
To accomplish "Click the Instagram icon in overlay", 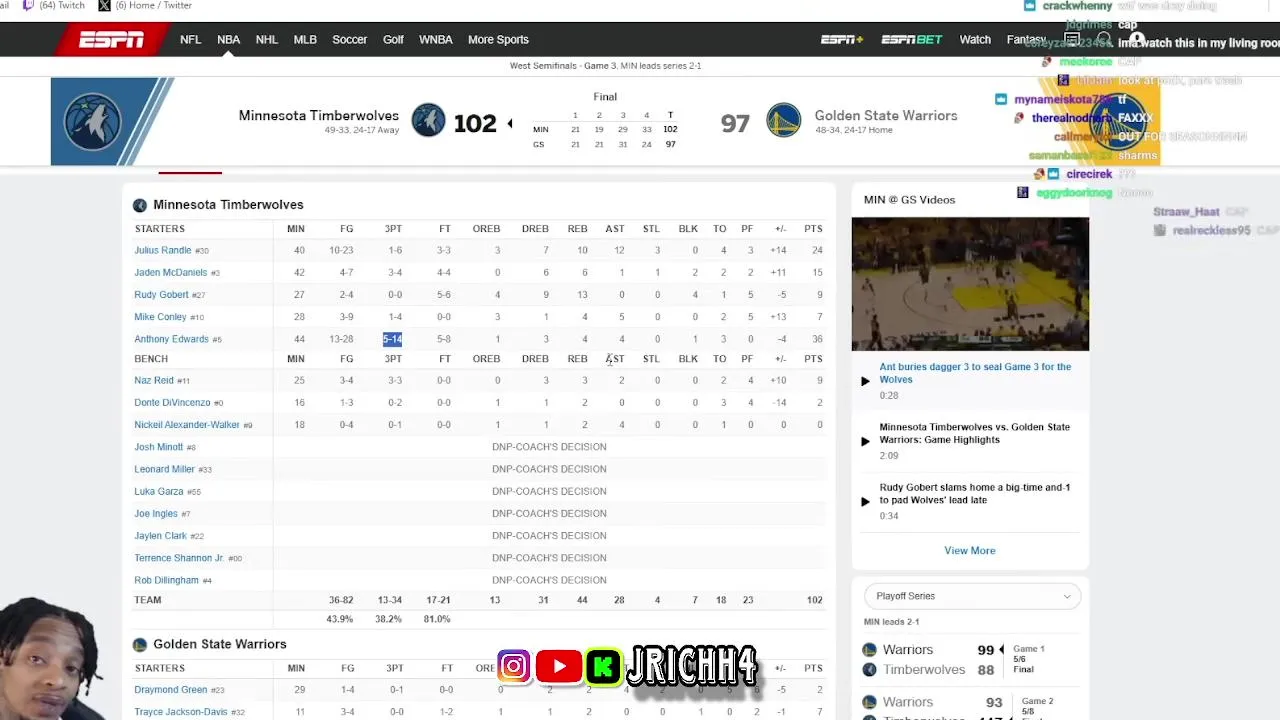I will (x=514, y=667).
